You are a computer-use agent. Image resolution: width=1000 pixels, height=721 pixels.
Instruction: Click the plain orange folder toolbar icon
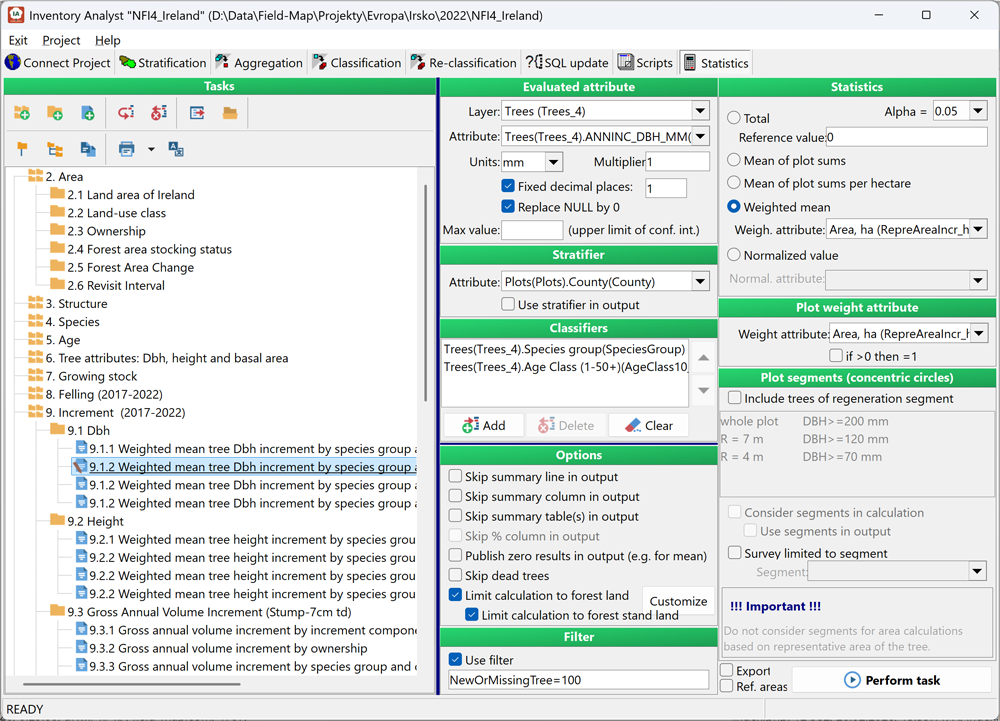pyautogui.click(x=230, y=114)
